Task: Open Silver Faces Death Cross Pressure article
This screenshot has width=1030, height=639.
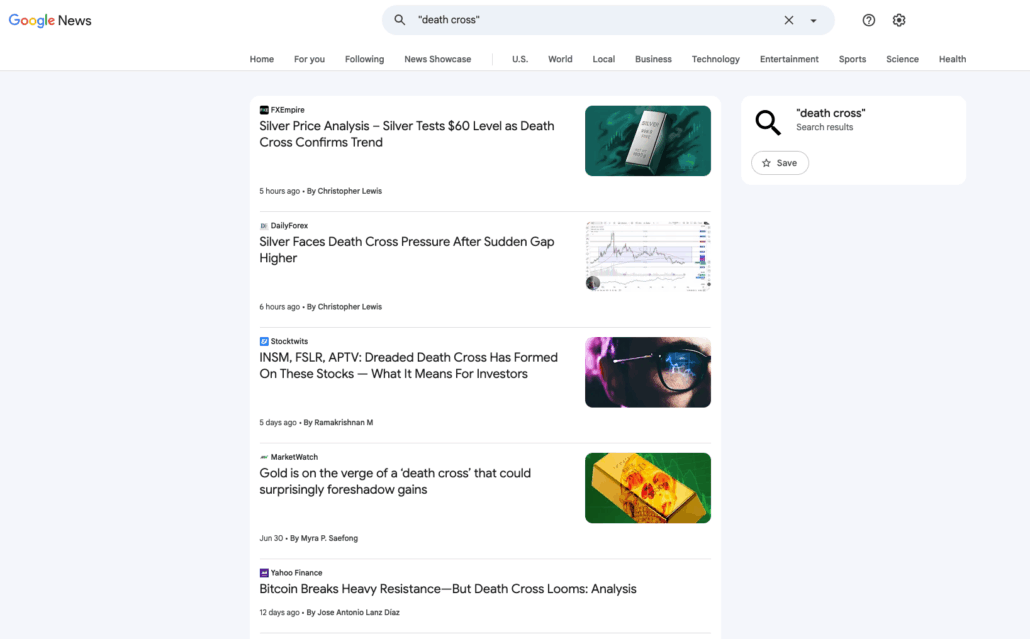Action: pos(407,250)
